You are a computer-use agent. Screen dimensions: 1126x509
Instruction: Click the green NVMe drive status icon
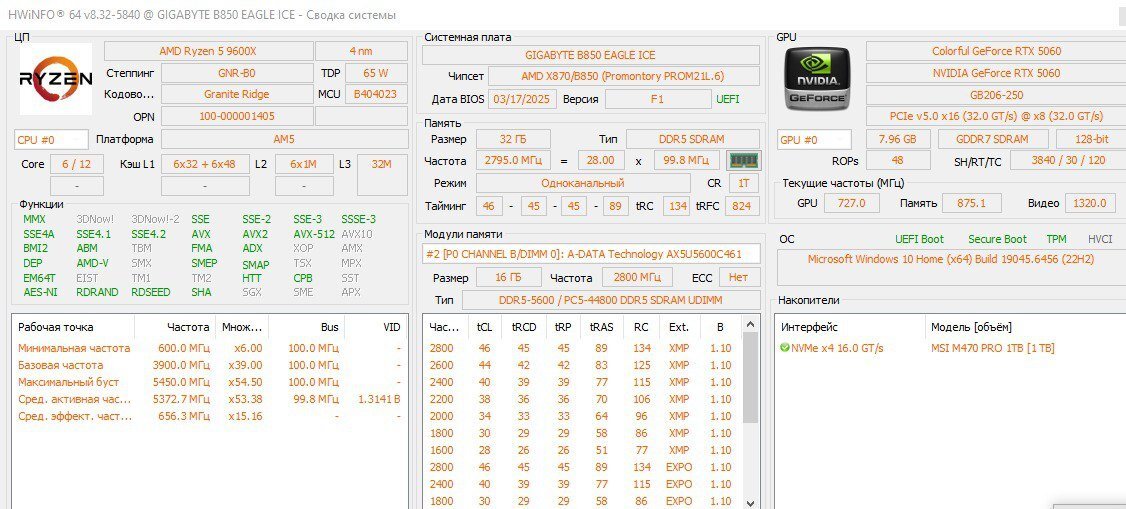785,348
